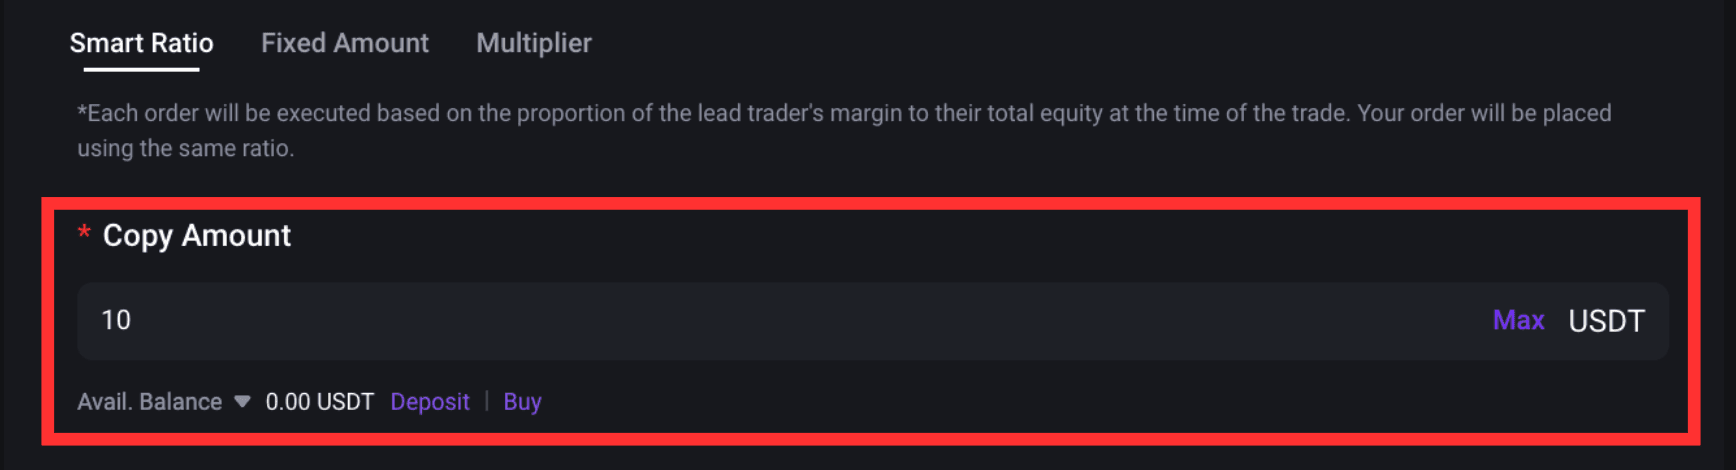Click the white underline beneath Smart Ratio
Screen dimensions: 1736x470
[x=141, y=69]
